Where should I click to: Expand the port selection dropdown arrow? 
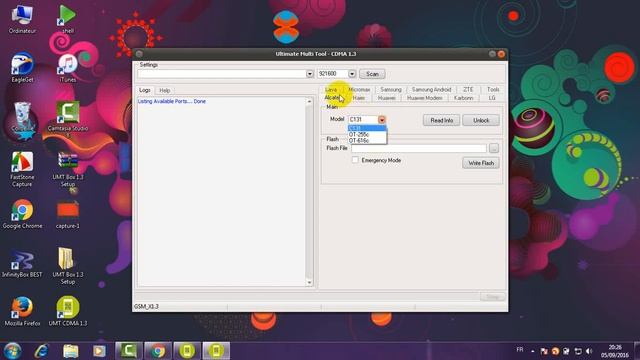[310, 74]
